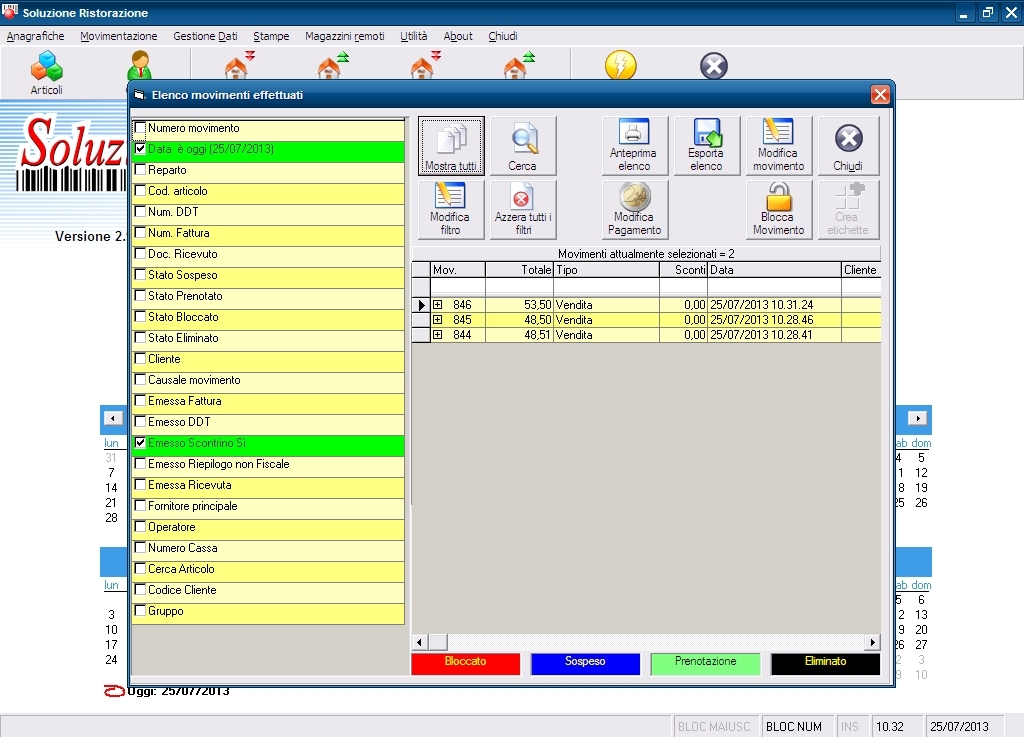Click grid scrollbar left arrow
The height and width of the screenshot is (737, 1024).
click(419, 642)
